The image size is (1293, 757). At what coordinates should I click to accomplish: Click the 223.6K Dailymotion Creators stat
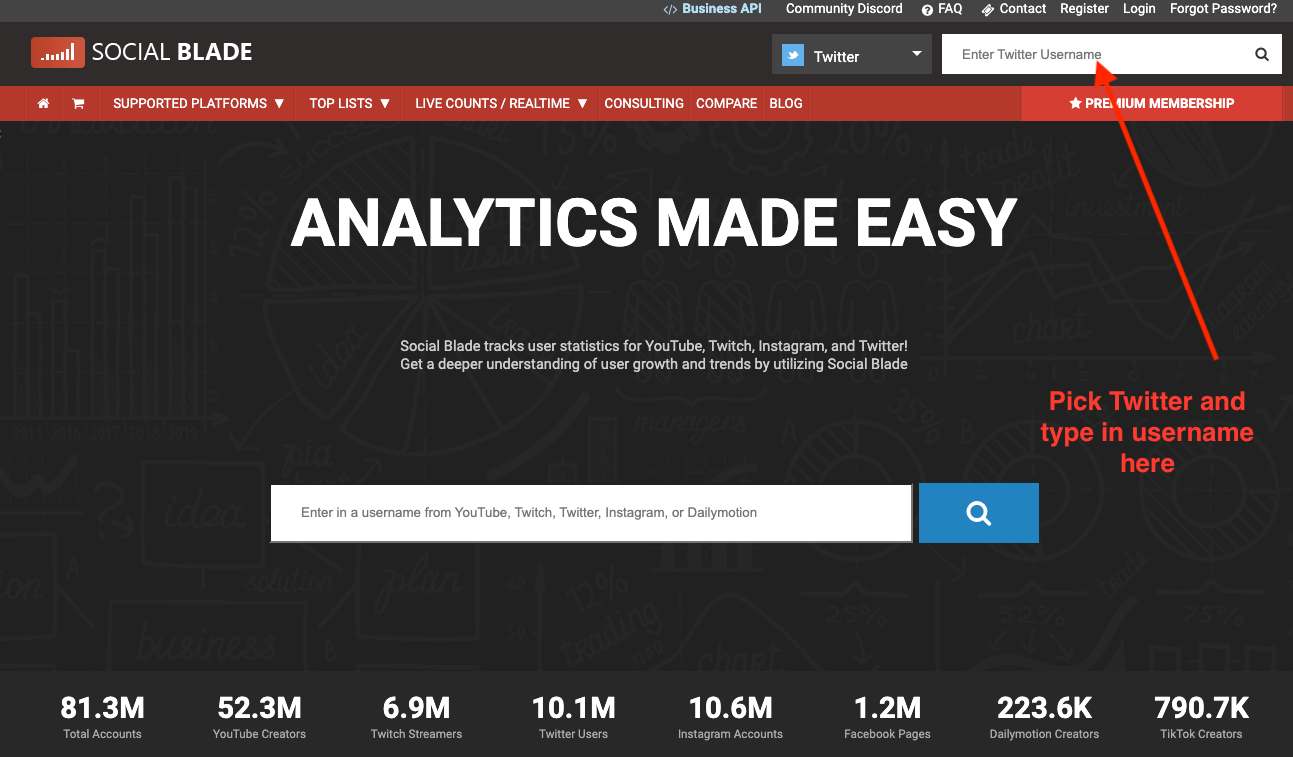point(1044,717)
